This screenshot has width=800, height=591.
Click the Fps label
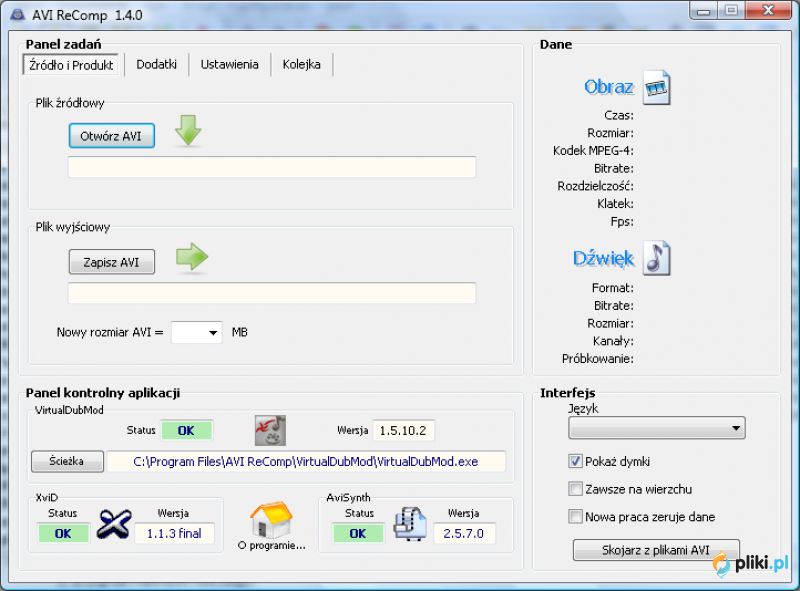(622, 221)
